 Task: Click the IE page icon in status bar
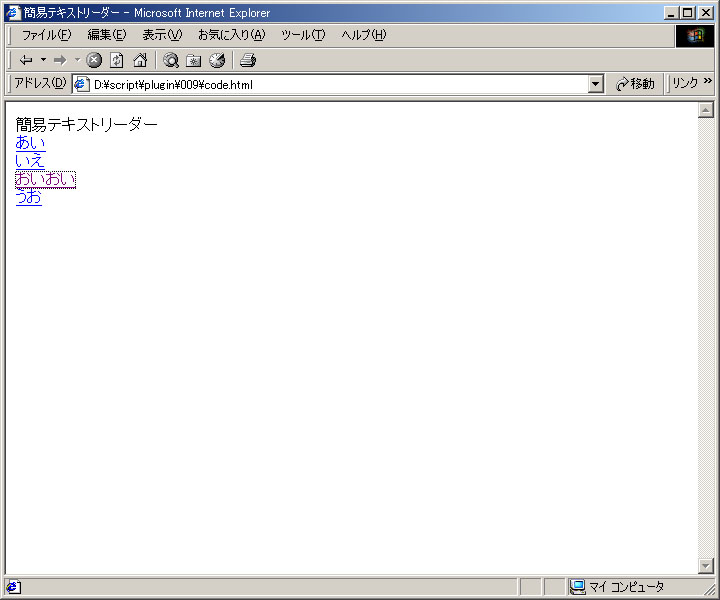(x=13, y=587)
